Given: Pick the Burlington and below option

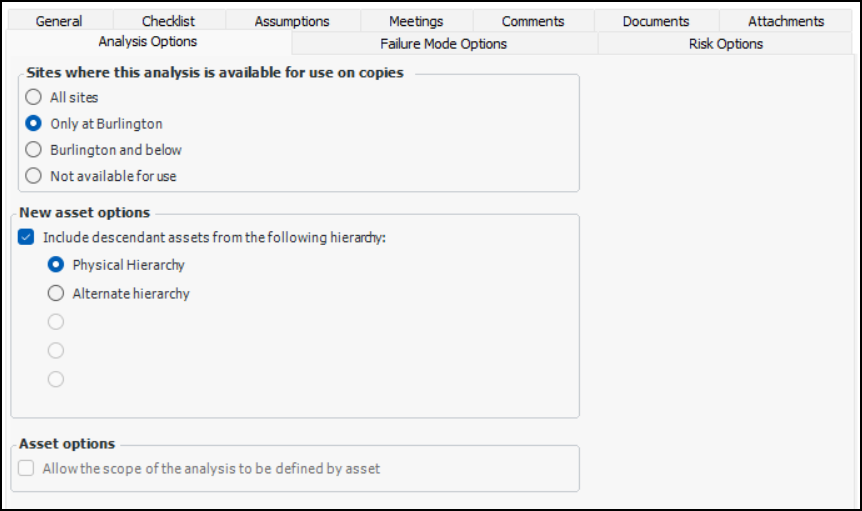Looking at the screenshot, I should [34, 150].
